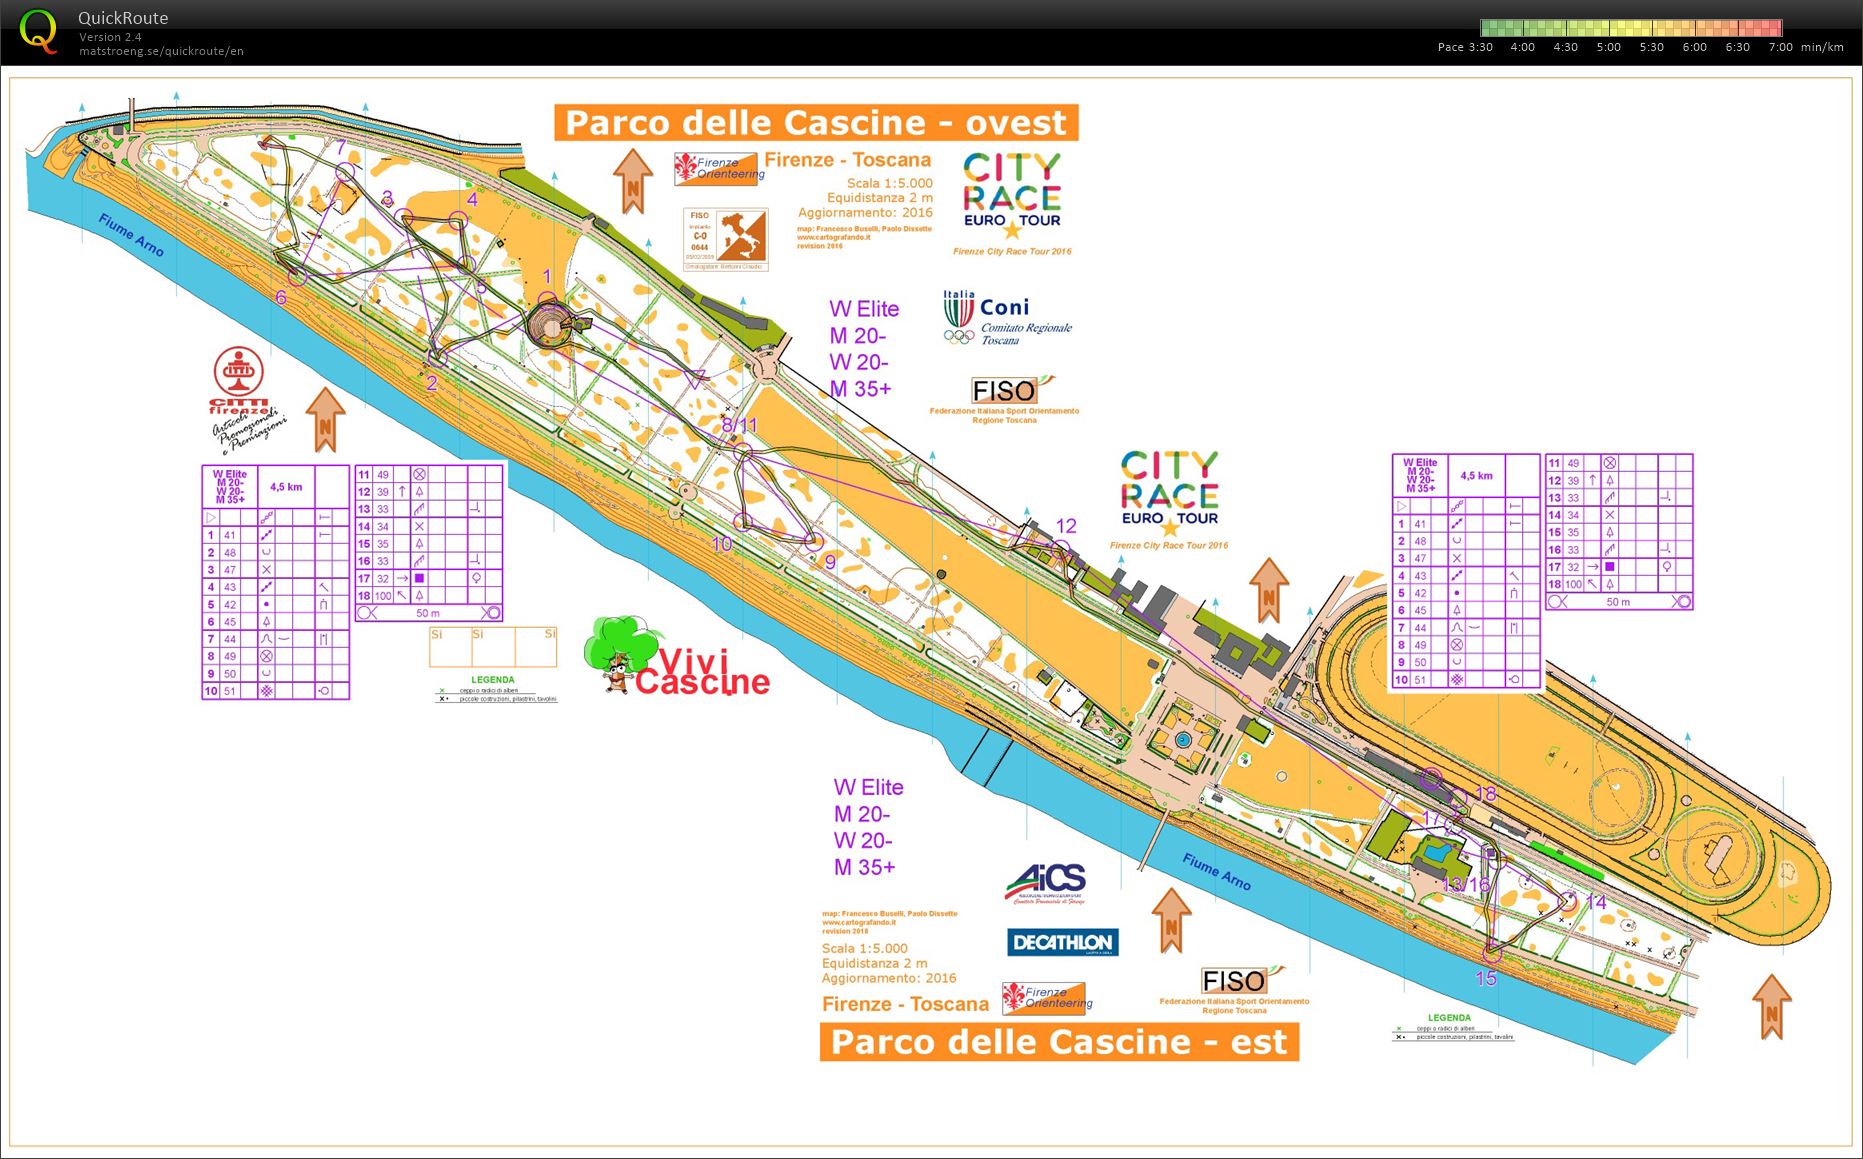Click the purple start triangle on the map
The width and height of the screenshot is (1863, 1159).
point(696,378)
